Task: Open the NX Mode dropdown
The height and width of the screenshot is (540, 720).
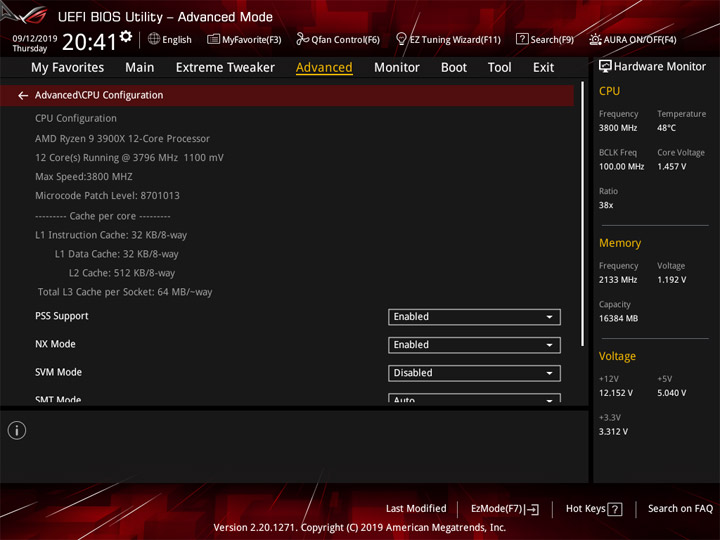Action: click(474, 345)
